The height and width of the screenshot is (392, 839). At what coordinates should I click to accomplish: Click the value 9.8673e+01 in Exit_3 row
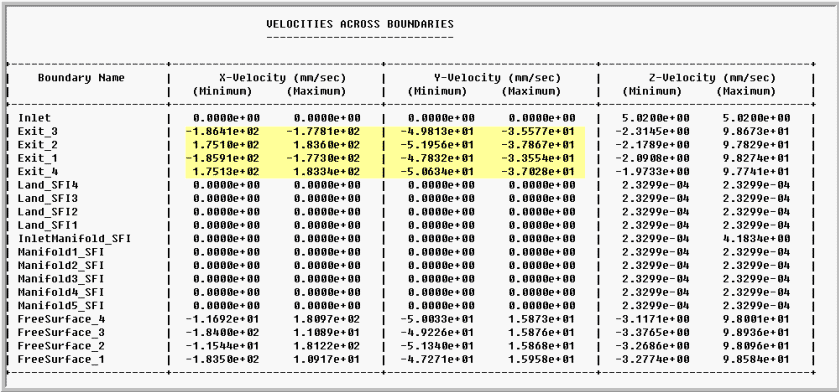coord(757,132)
